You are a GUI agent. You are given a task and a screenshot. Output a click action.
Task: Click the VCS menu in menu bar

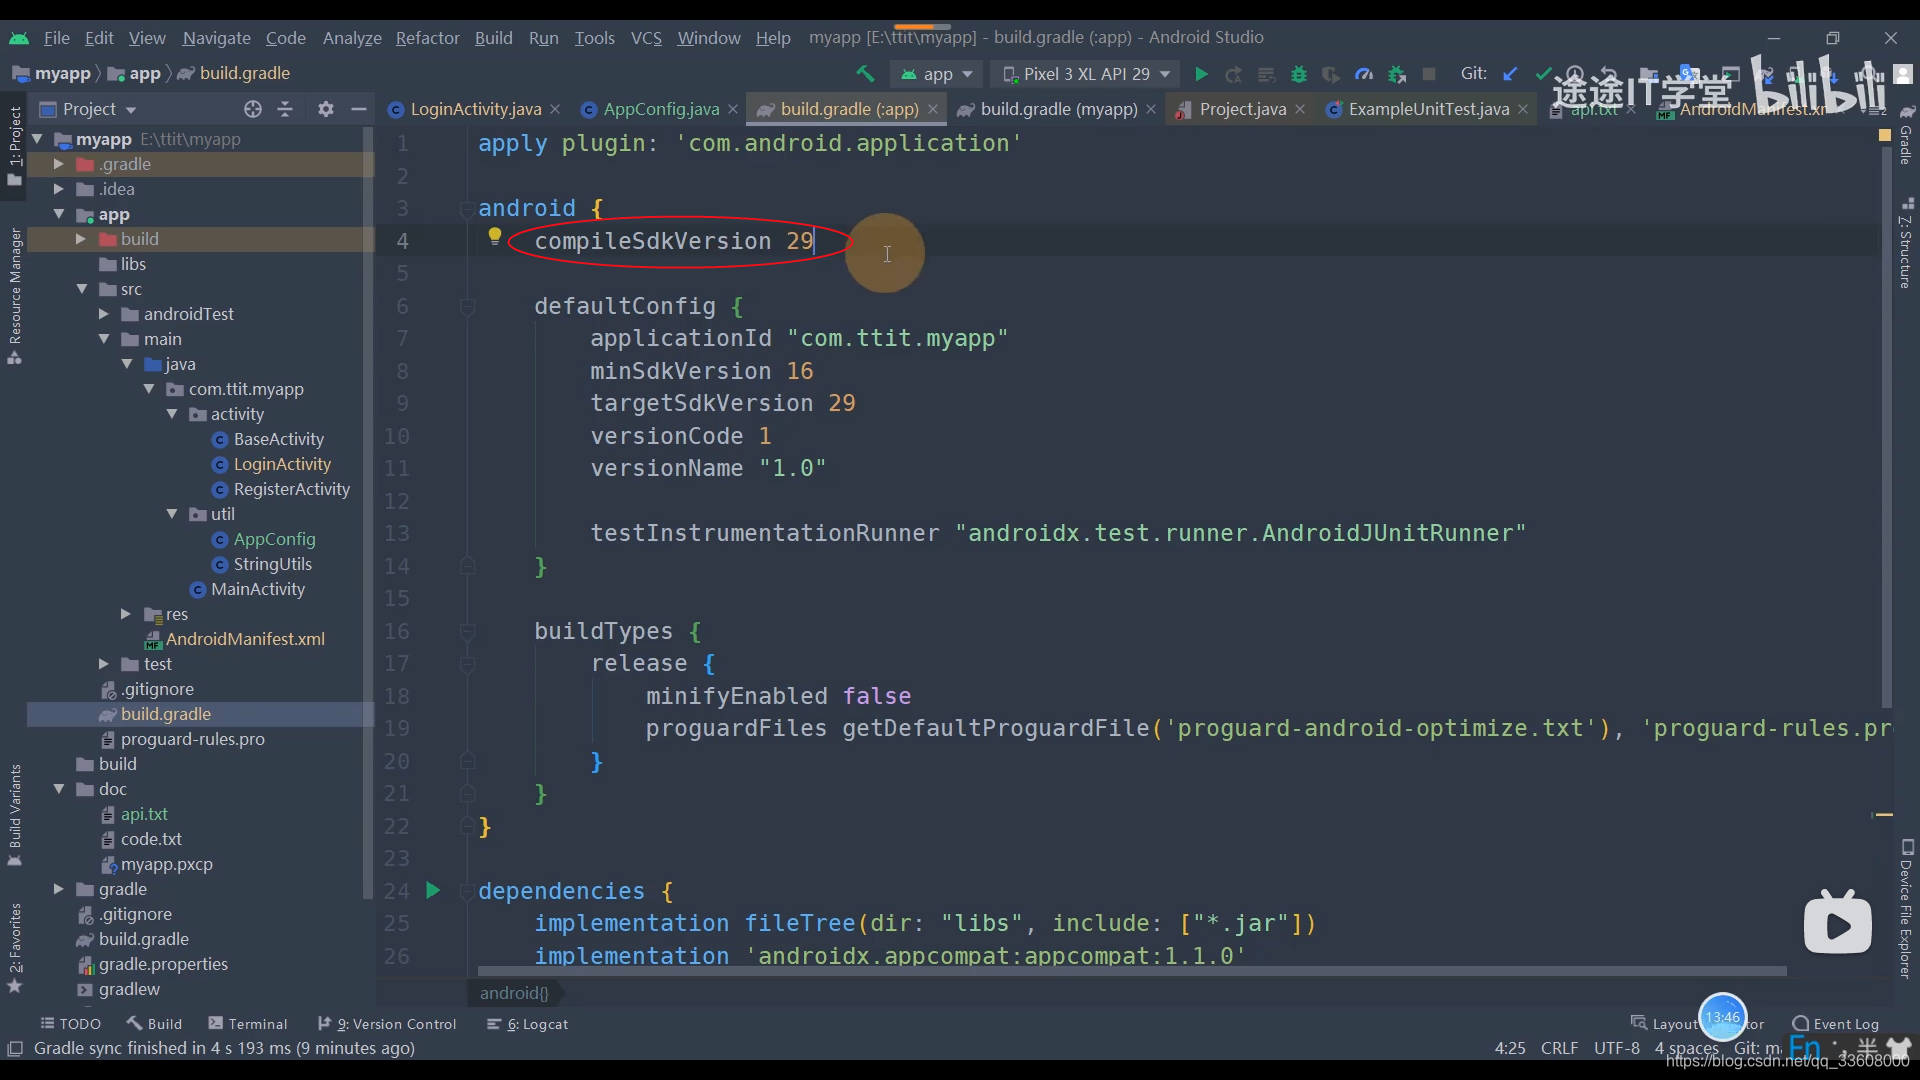[646, 37]
